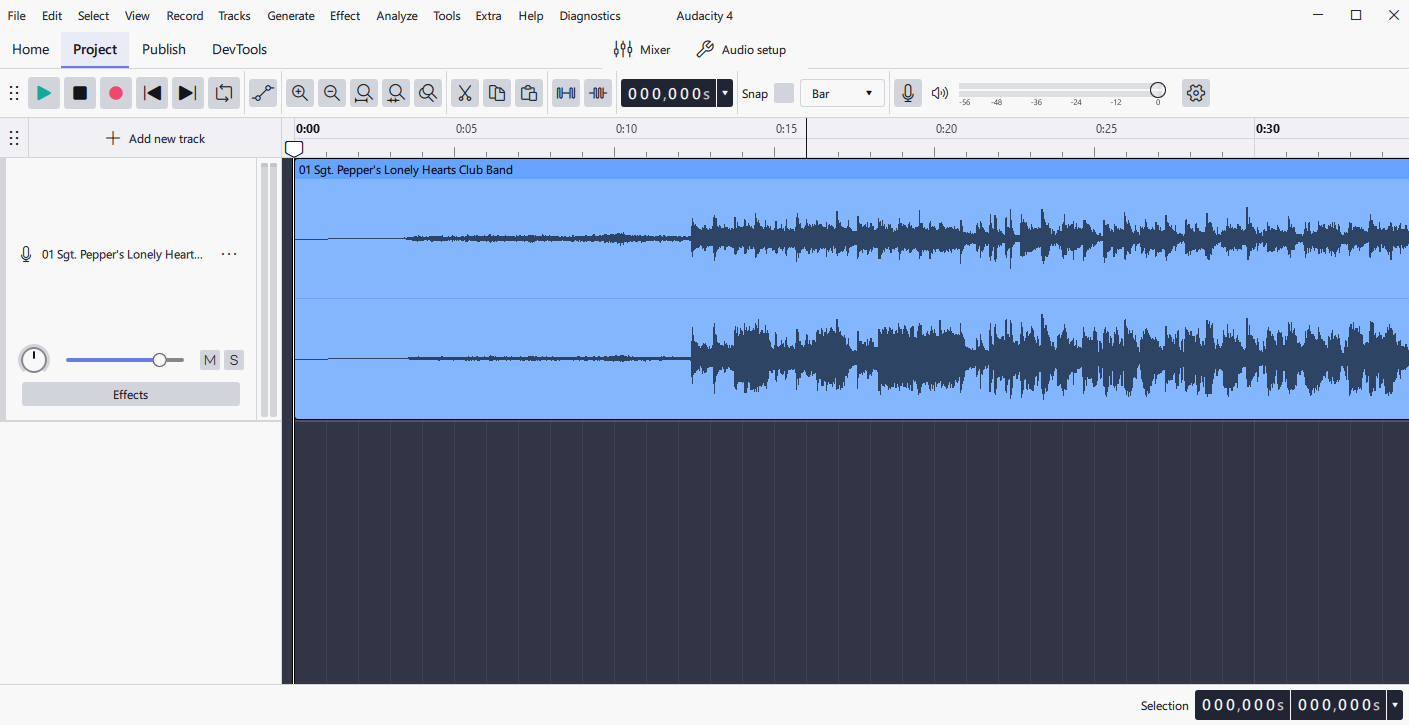Image resolution: width=1409 pixels, height=725 pixels.
Task: Open the Extra menu
Action: pyautogui.click(x=489, y=16)
